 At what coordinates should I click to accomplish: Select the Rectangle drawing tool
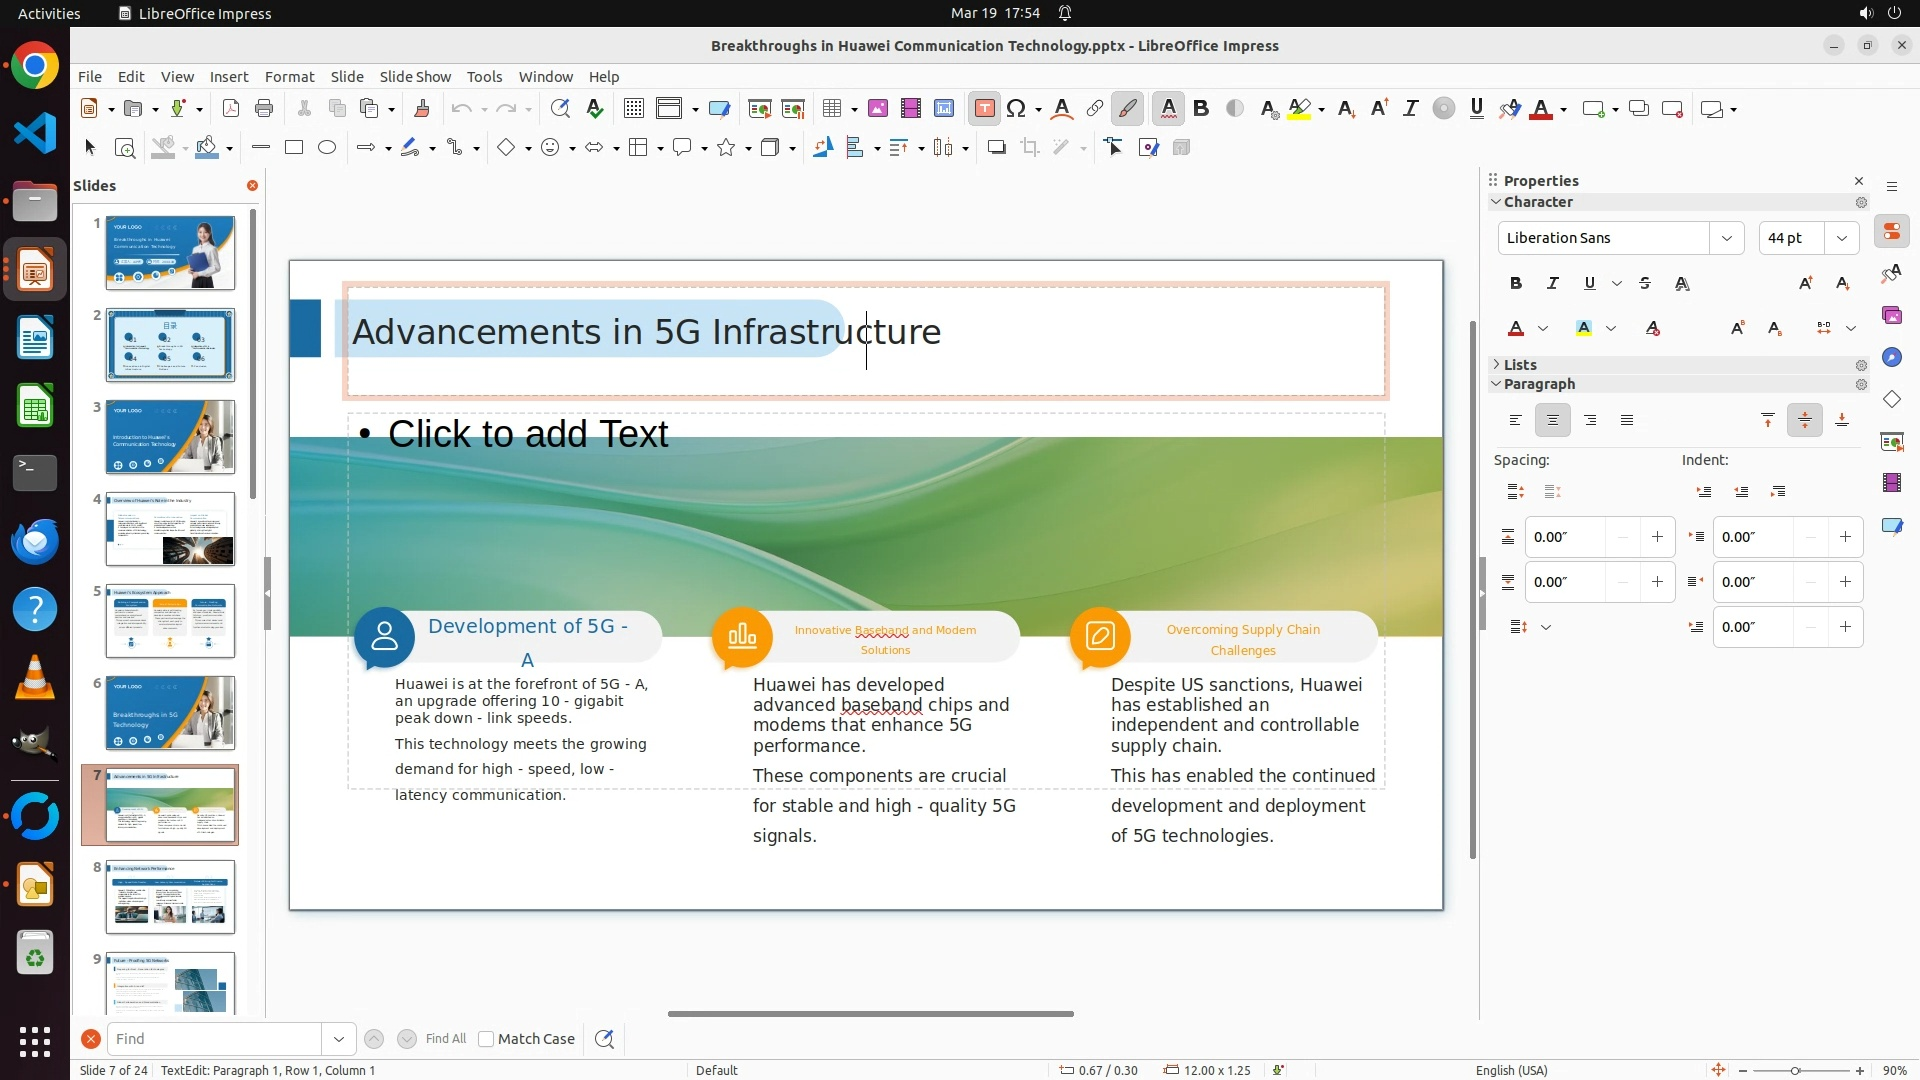click(294, 148)
